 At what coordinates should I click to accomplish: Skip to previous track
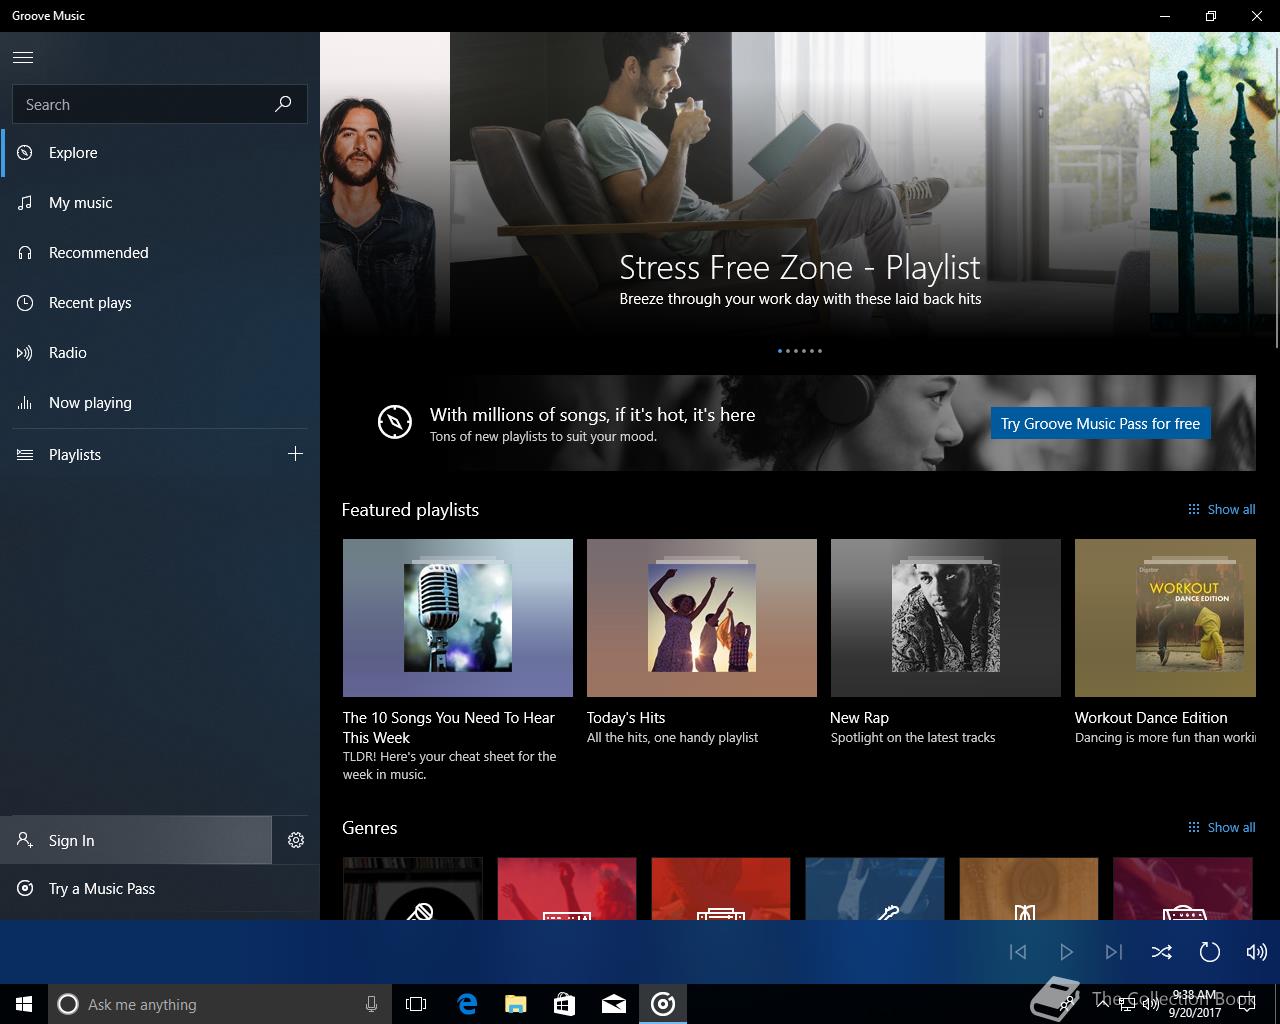[1018, 952]
